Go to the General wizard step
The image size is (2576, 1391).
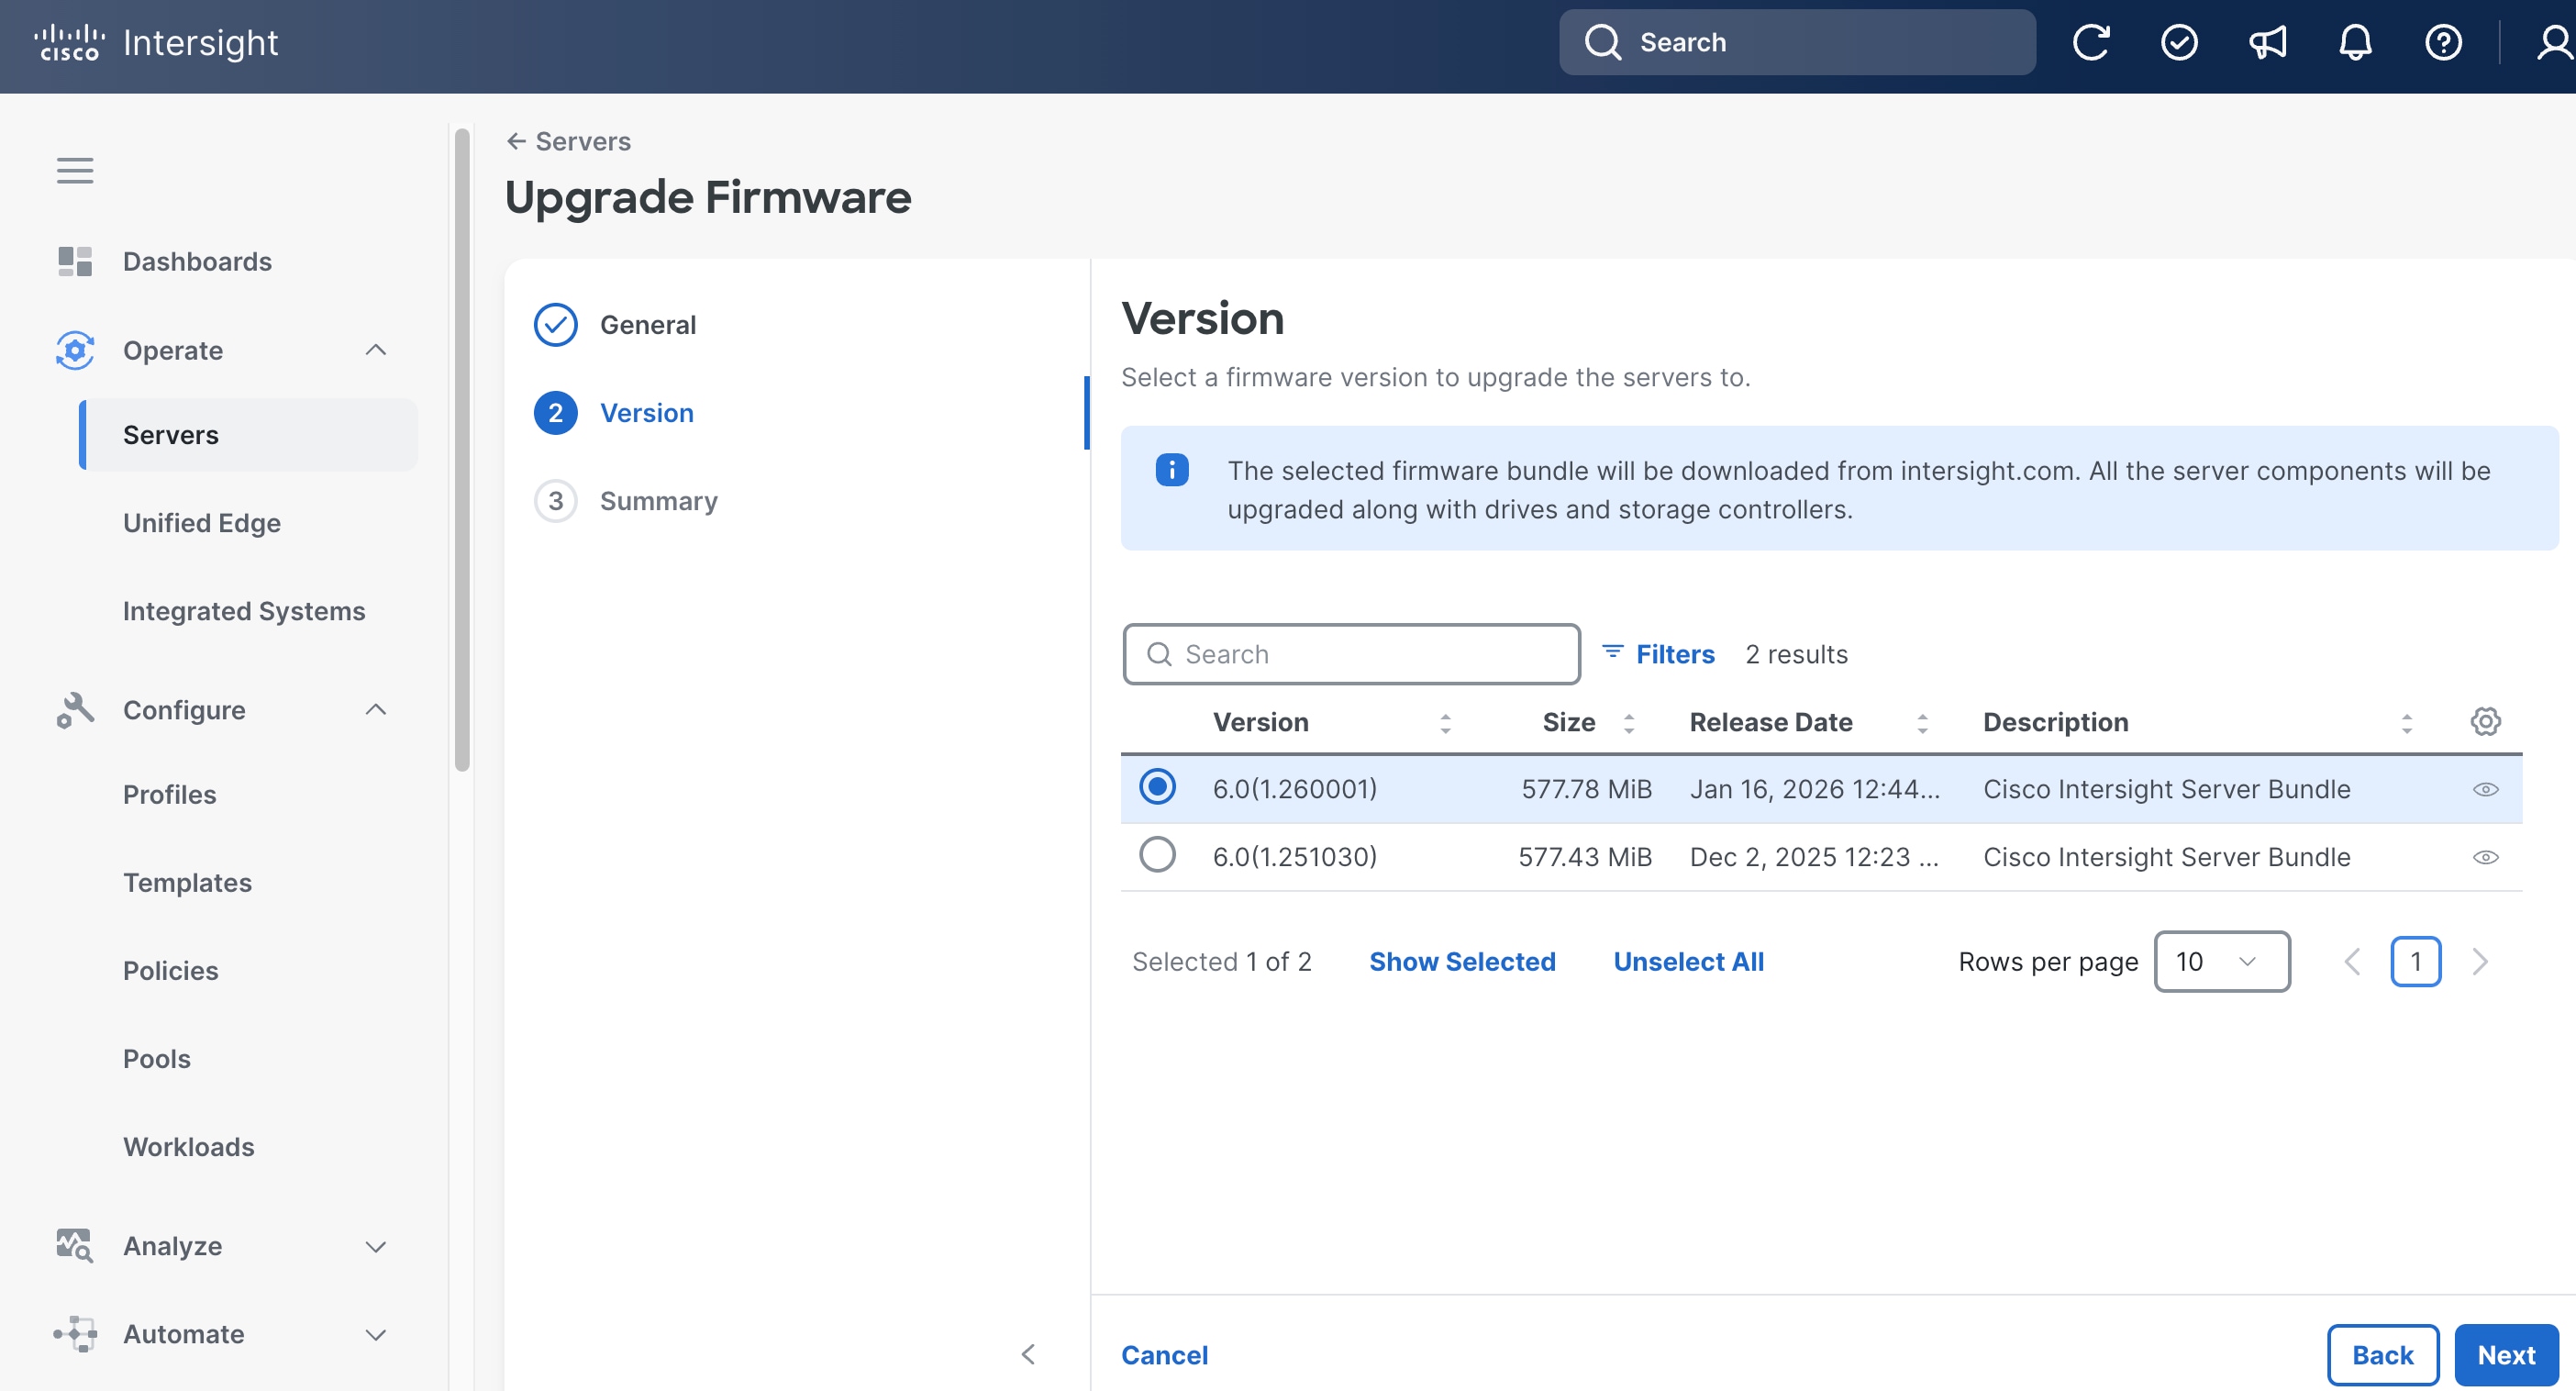pyautogui.click(x=616, y=325)
